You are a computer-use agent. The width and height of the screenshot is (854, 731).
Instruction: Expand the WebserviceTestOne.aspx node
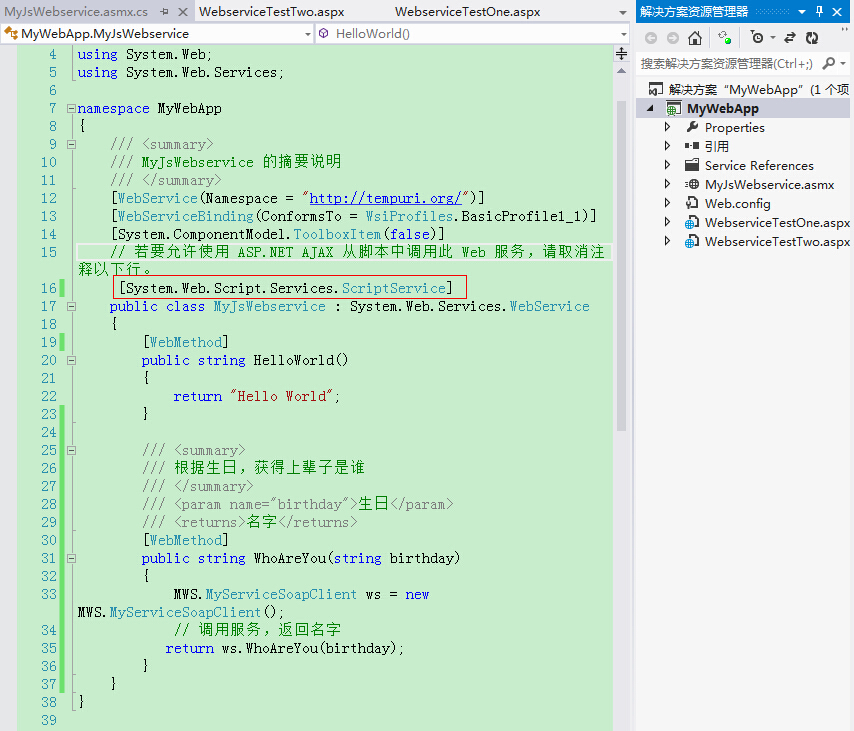point(668,222)
